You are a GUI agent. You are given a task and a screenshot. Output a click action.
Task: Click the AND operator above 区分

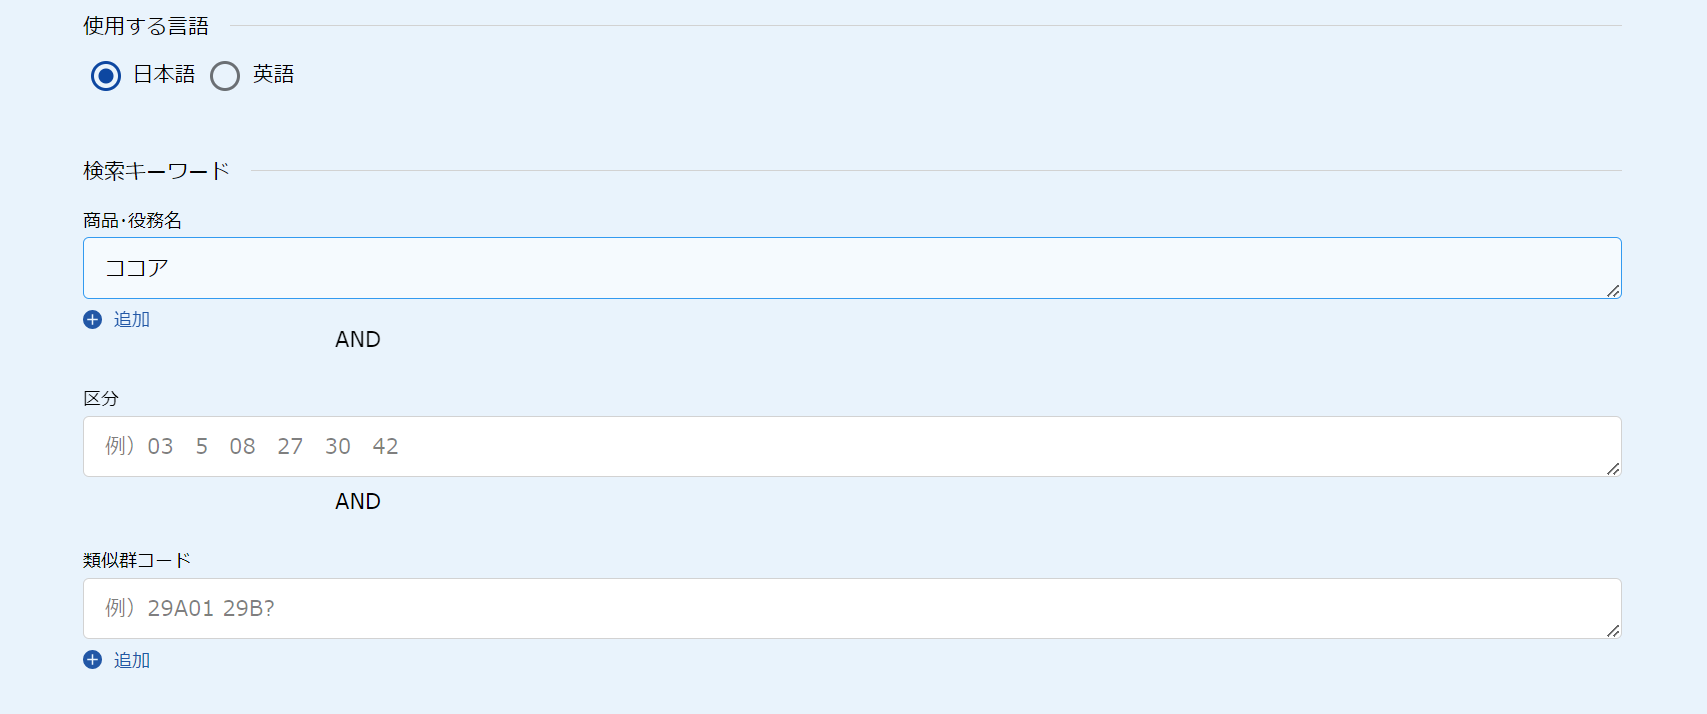(x=358, y=339)
